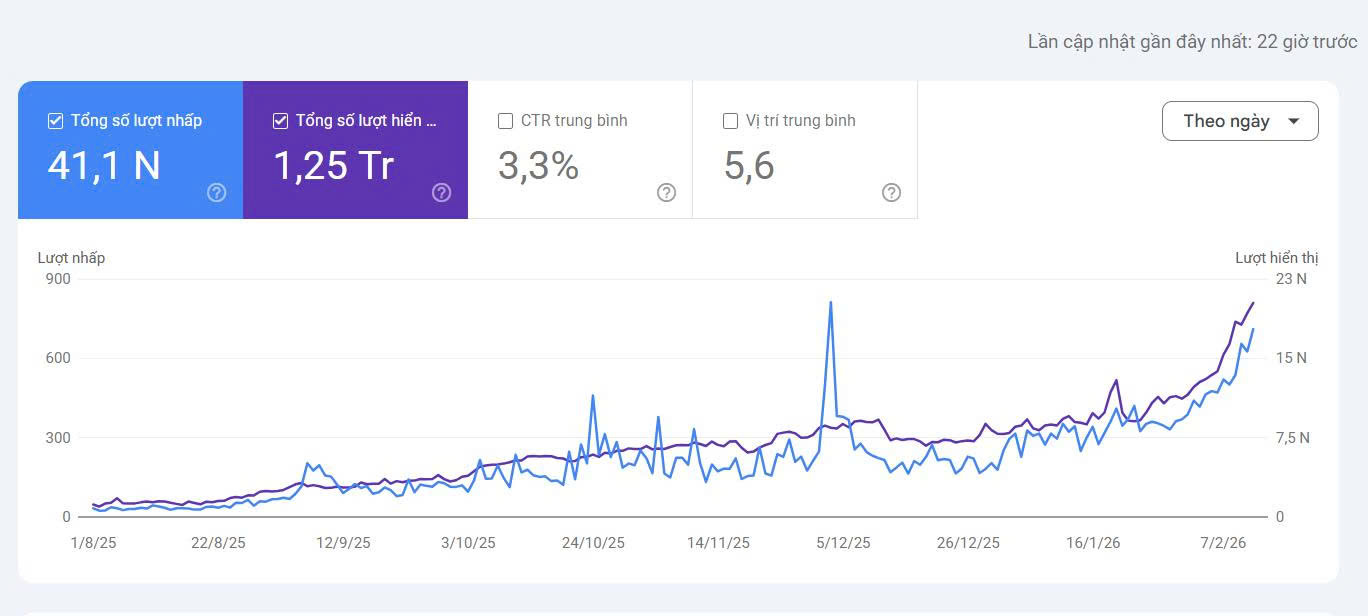Image resolution: width=1368 pixels, height=616 pixels.
Task: Enable the CTR trung bình checkbox
Action: click(506, 121)
